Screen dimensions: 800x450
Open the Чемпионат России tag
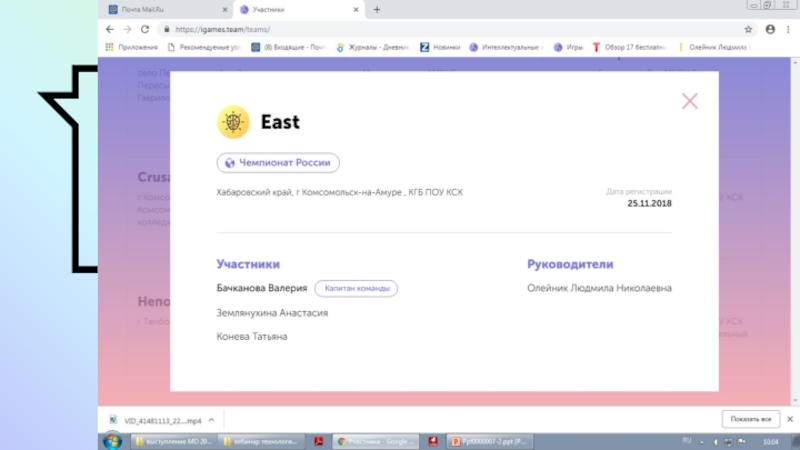coord(278,163)
